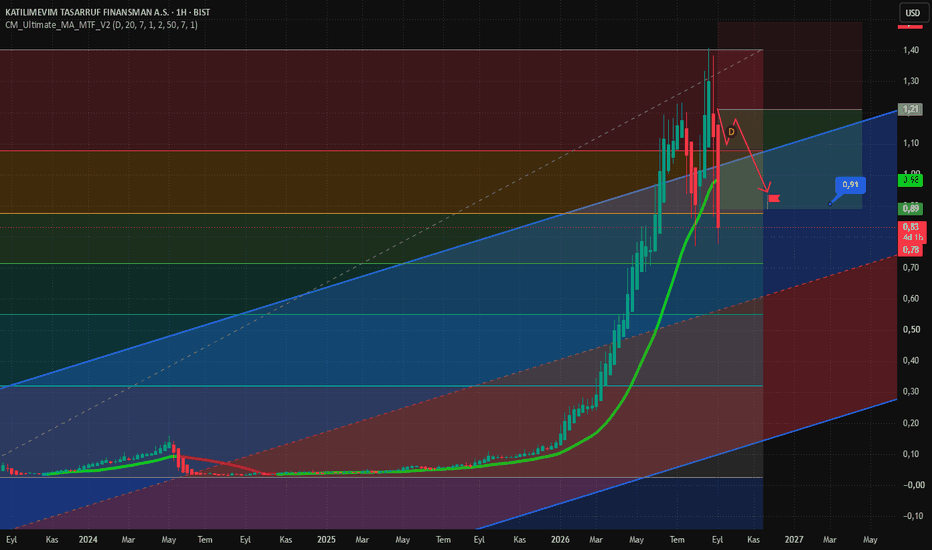The height and width of the screenshot is (550, 932).
Task: Click the gray 1,21 price axis label
Action: tap(911, 109)
